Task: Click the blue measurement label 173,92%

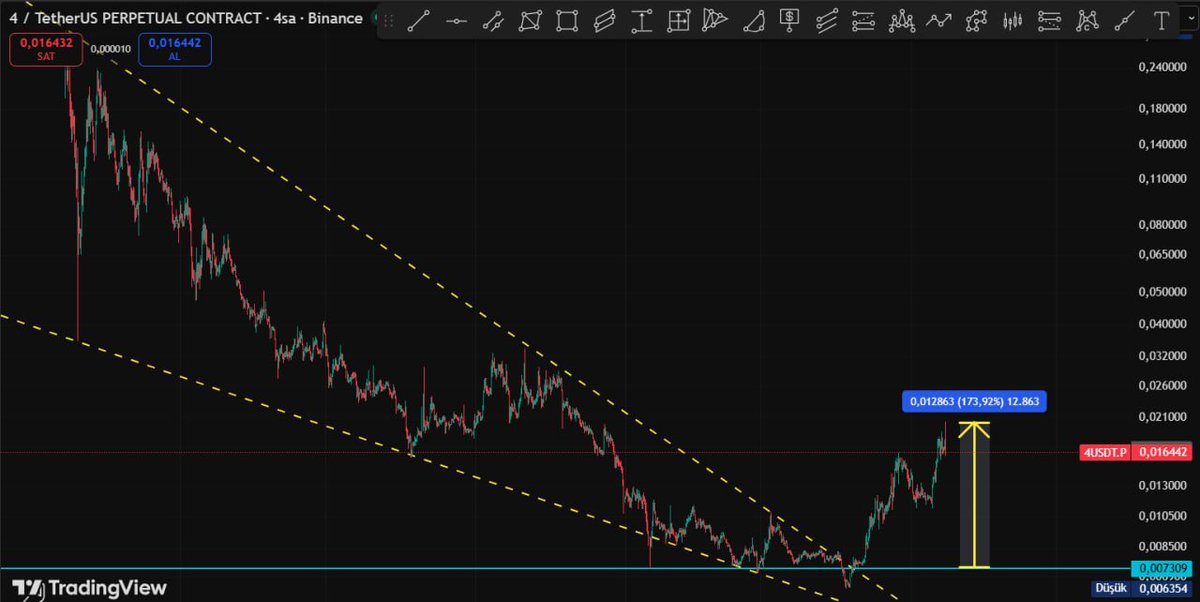Action: 976,401
